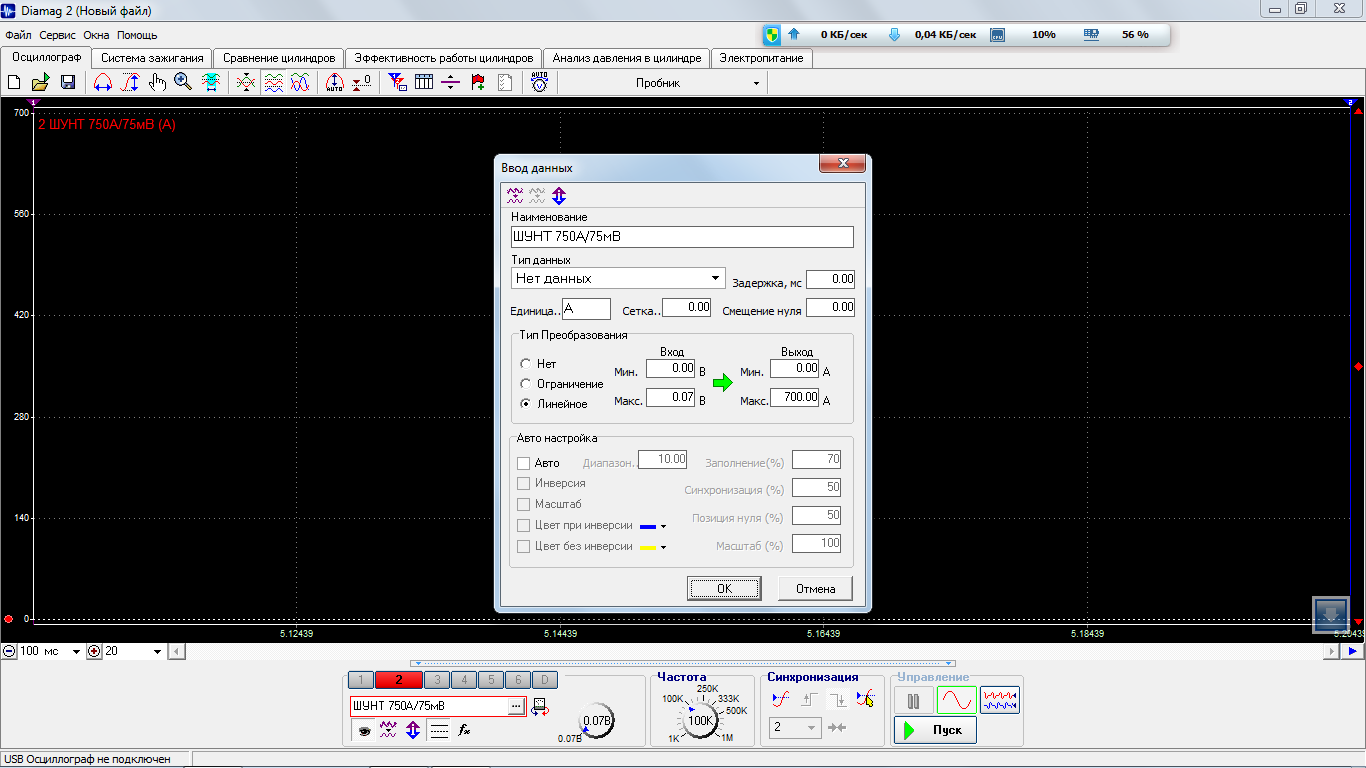Select Ограничение conversion radio button

coord(526,384)
